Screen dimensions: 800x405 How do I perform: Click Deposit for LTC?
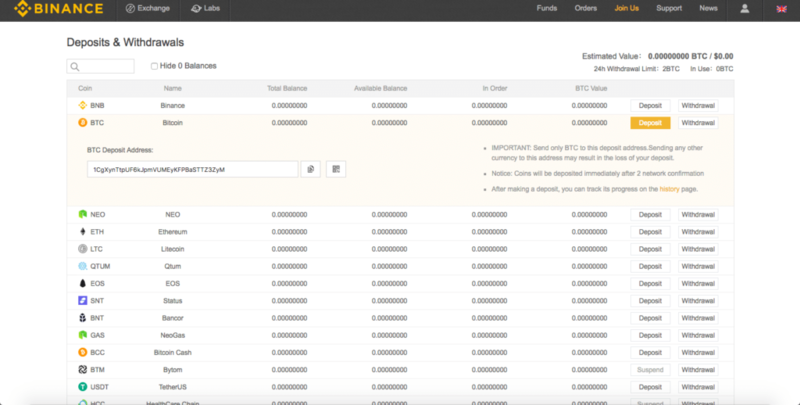[x=651, y=249]
